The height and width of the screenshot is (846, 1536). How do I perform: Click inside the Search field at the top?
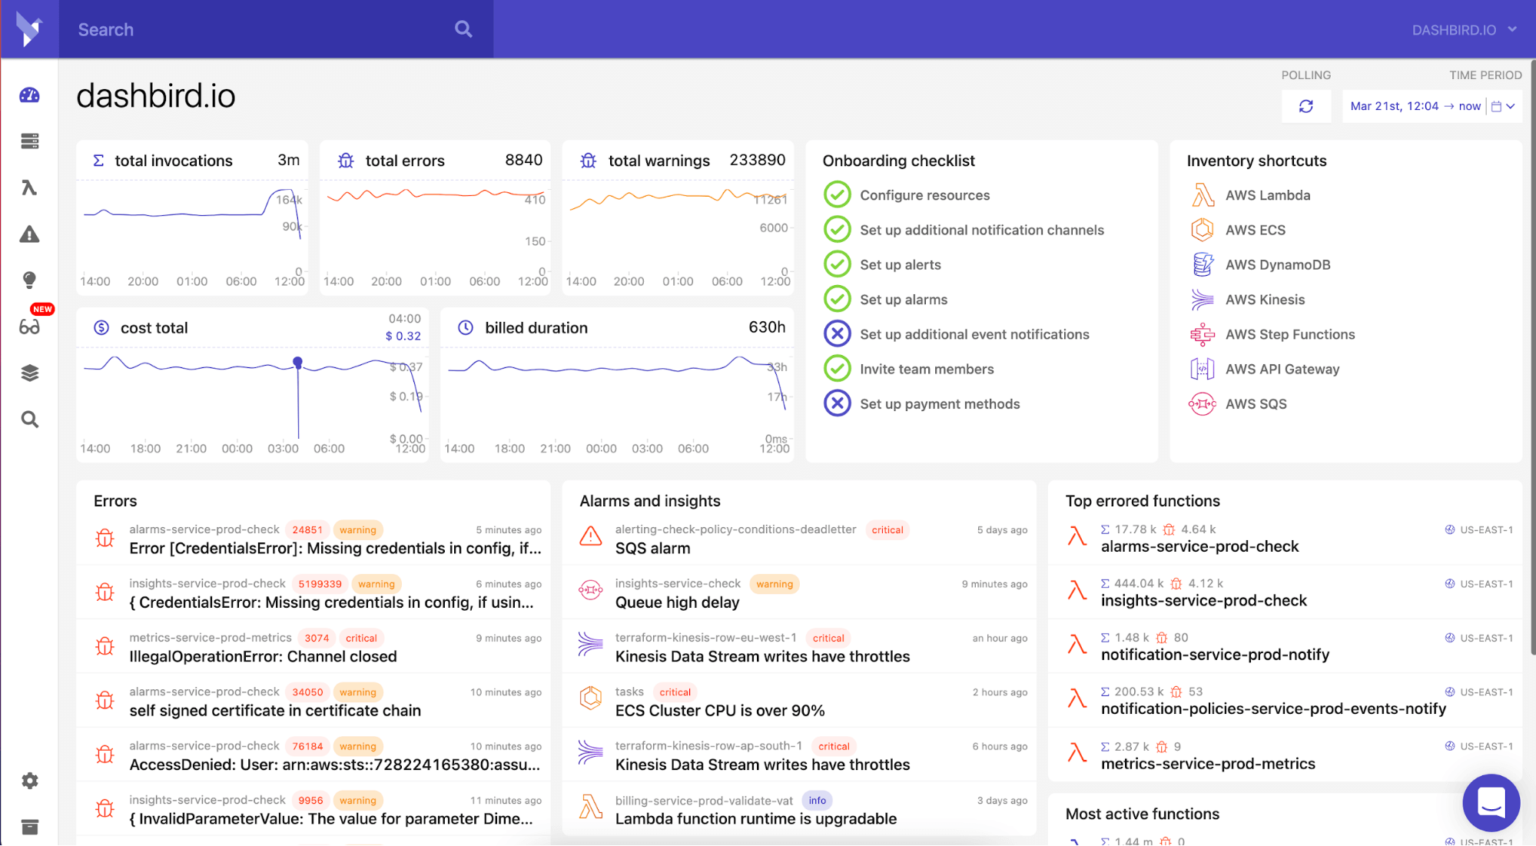(x=250, y=29)
